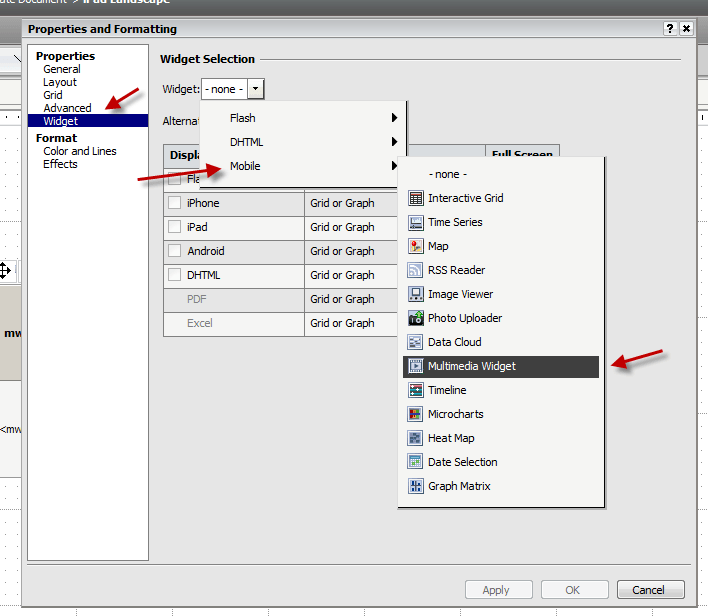Screen dimensions: 708x616
Task: Click the Photo Uploader camera icon
Action: pos(416,318)
